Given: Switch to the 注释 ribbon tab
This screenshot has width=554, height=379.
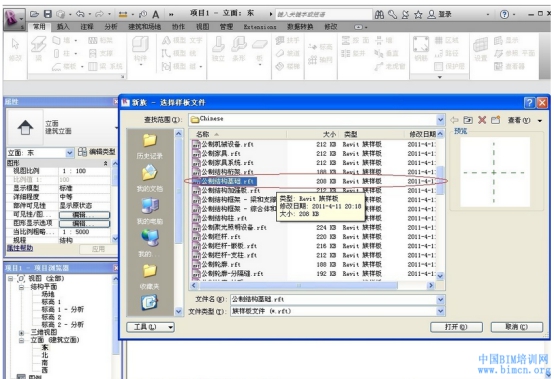Looking at the screenshot, I should click(x=87, y=26).
